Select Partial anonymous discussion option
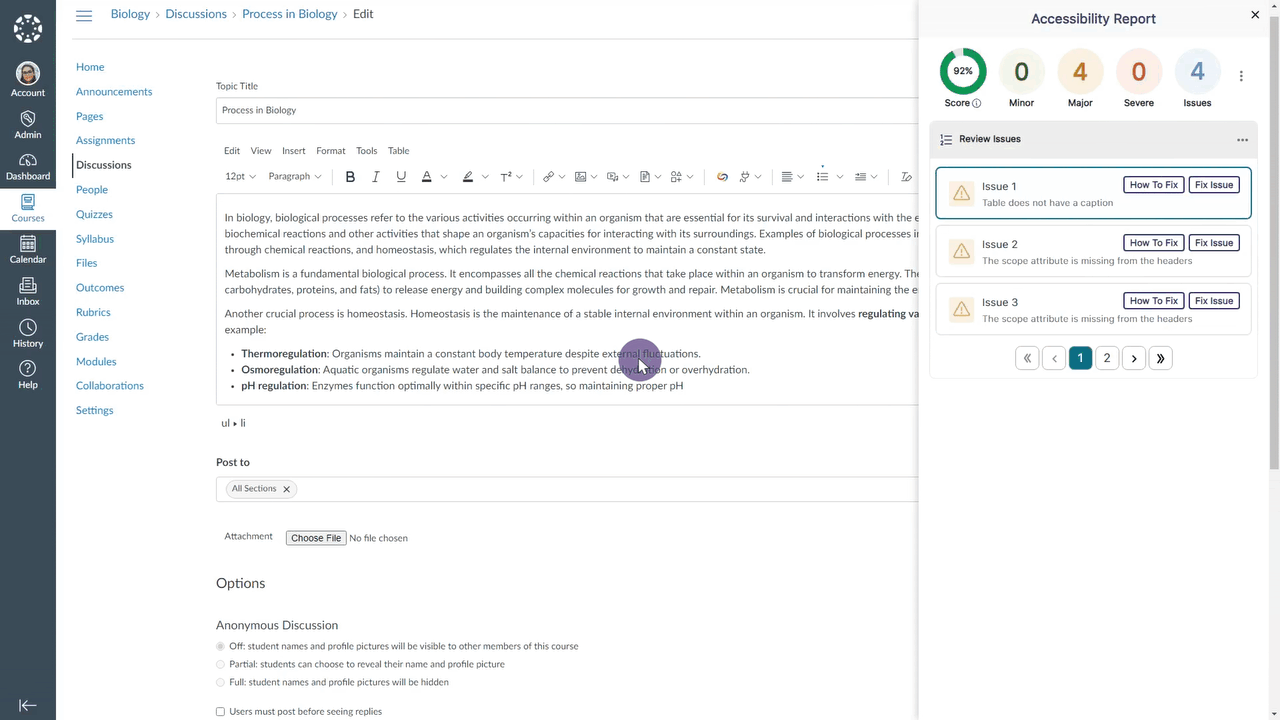Viewport: 1280px width, 720px height. tap(221, 664)
